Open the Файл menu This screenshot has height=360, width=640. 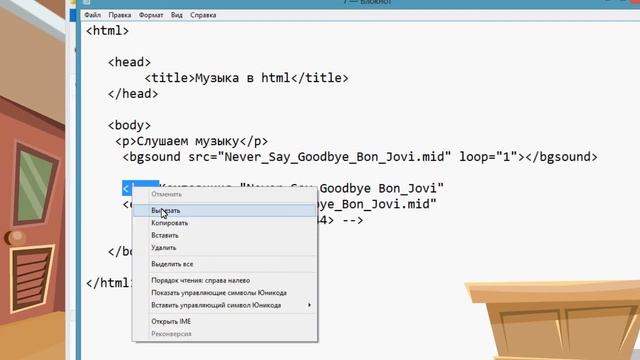(92, 15)
